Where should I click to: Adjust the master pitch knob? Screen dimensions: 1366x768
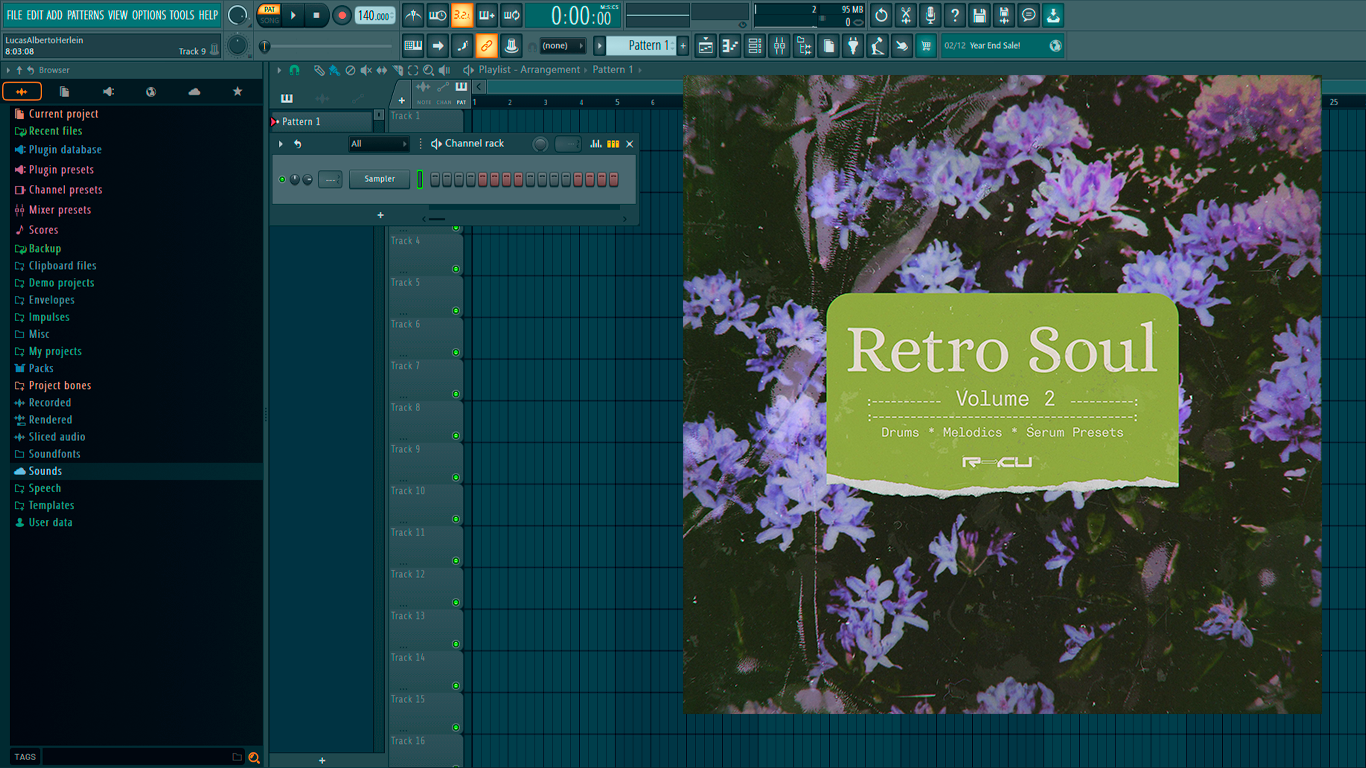pos(238,45)
